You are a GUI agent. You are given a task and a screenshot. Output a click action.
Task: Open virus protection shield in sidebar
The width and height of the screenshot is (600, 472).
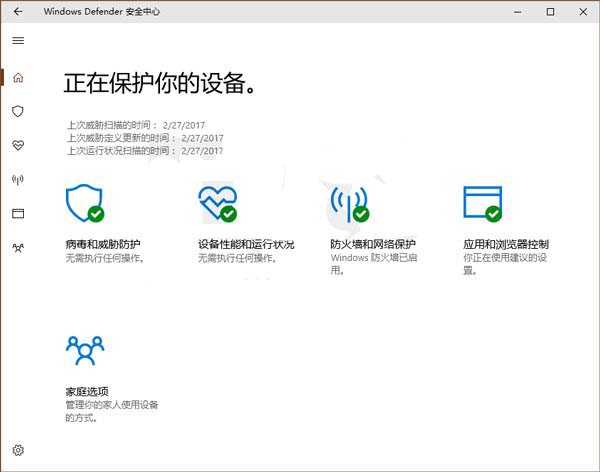click(18, 111)
